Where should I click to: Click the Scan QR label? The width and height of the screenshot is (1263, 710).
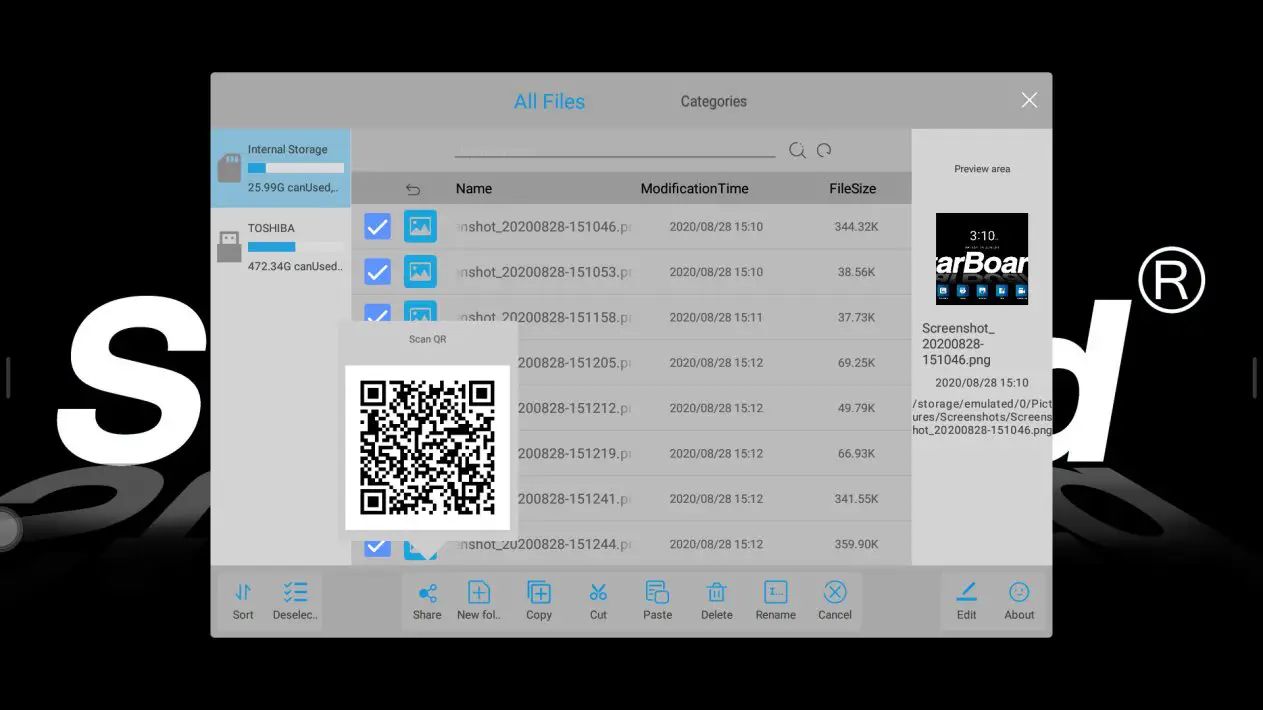[427, 340]
